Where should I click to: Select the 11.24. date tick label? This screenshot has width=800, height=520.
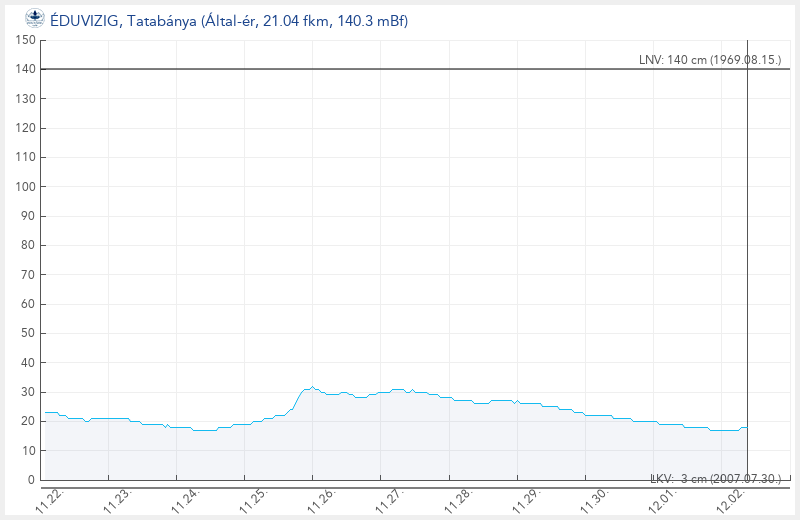(x=184, y=499)
